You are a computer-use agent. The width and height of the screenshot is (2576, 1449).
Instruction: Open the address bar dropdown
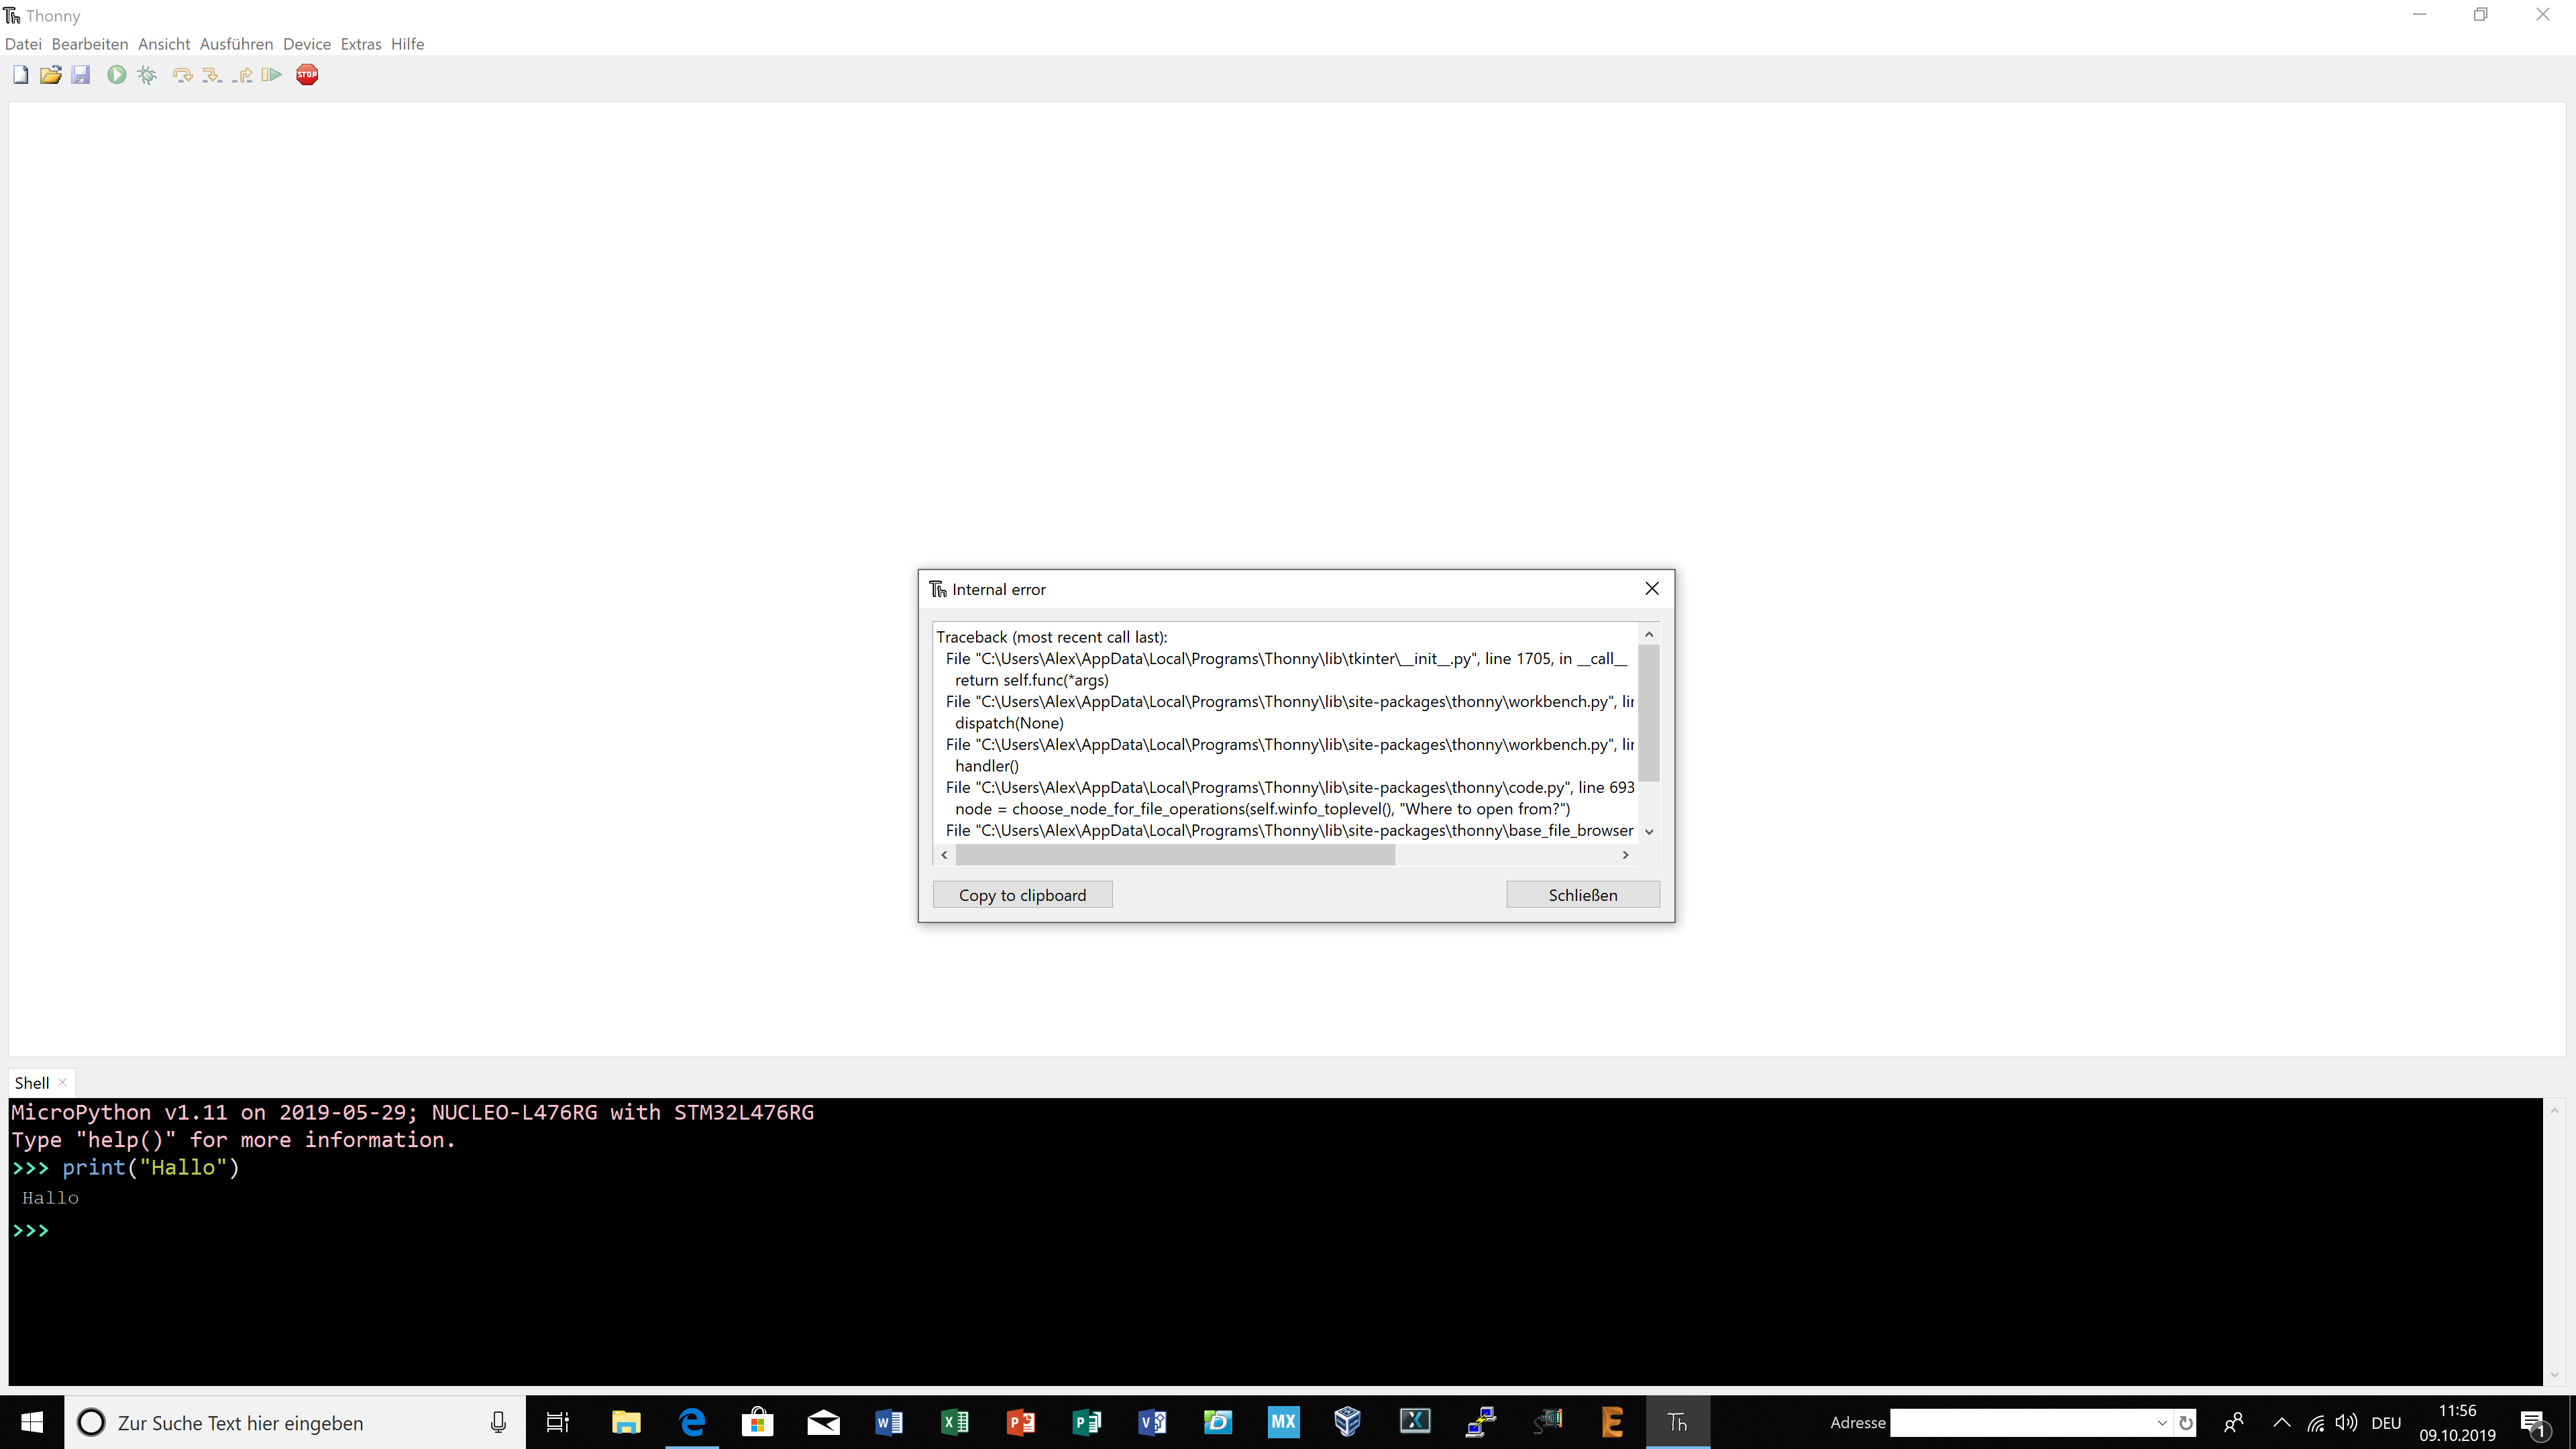[x=2162, y=1422]
